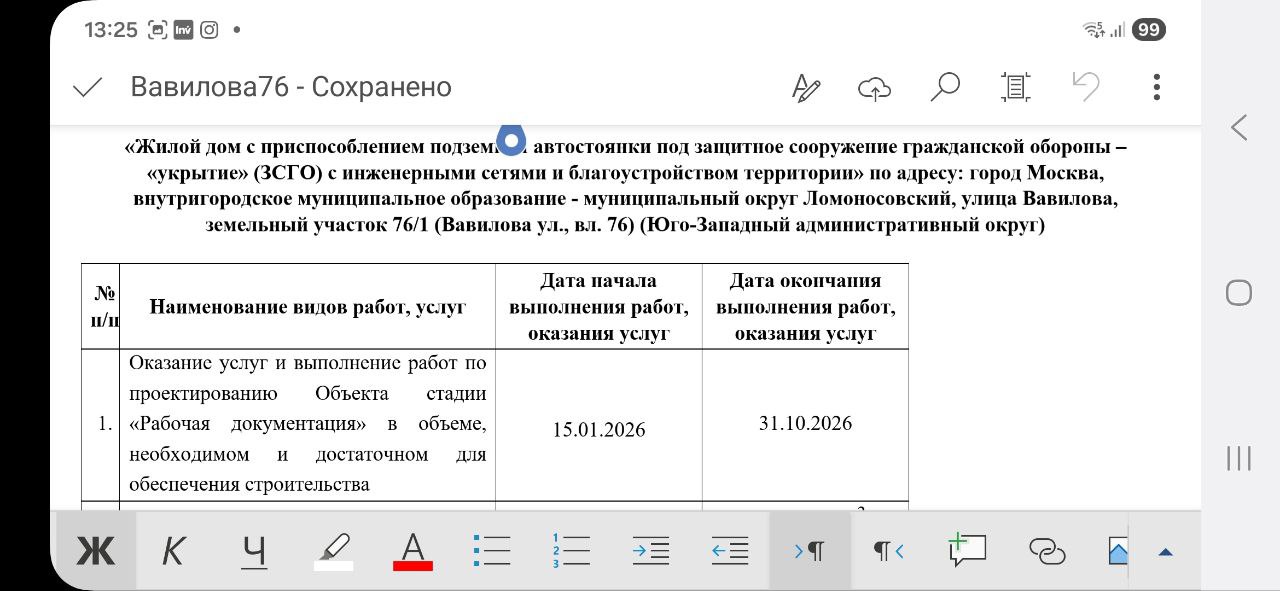Screen dimensions: 1280x591
Task: Tap the bold heading paragraph «Жилой дом…
Action: click(625, 186)
